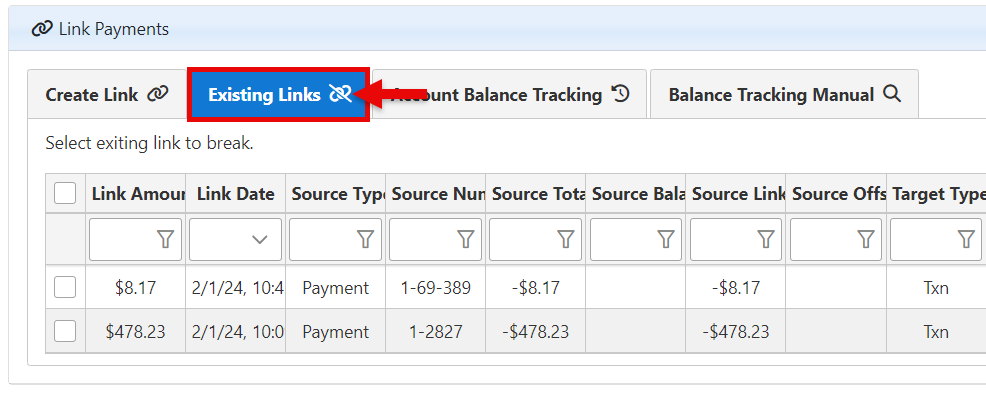Viewport: 986px width, 408px height.
Task: Check the box for the $478.23 link row
Action: 65,332
